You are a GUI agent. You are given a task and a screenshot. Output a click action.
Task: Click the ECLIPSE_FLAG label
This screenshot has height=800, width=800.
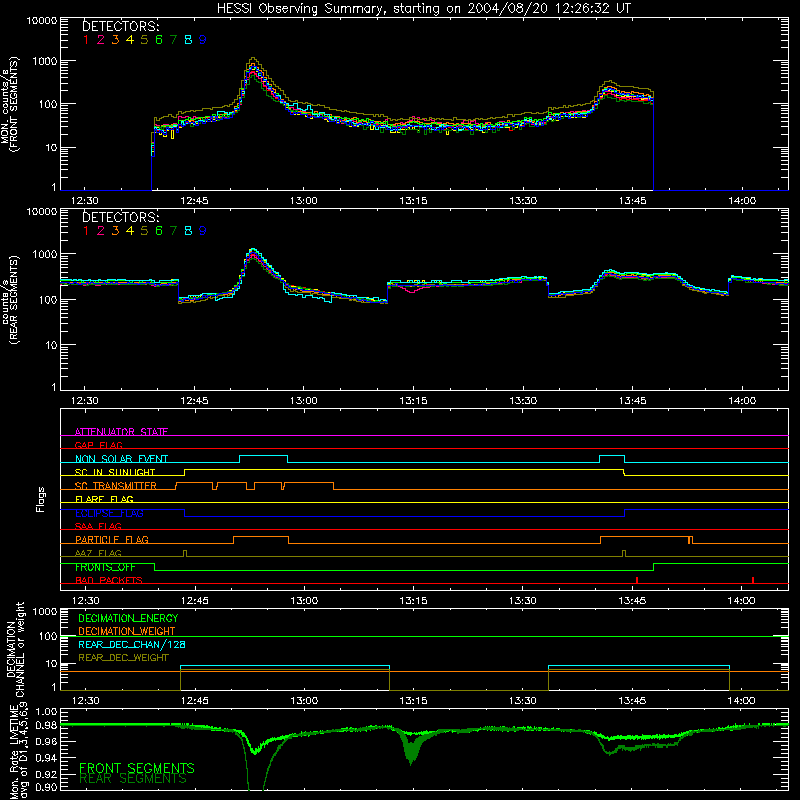point(109,513)
